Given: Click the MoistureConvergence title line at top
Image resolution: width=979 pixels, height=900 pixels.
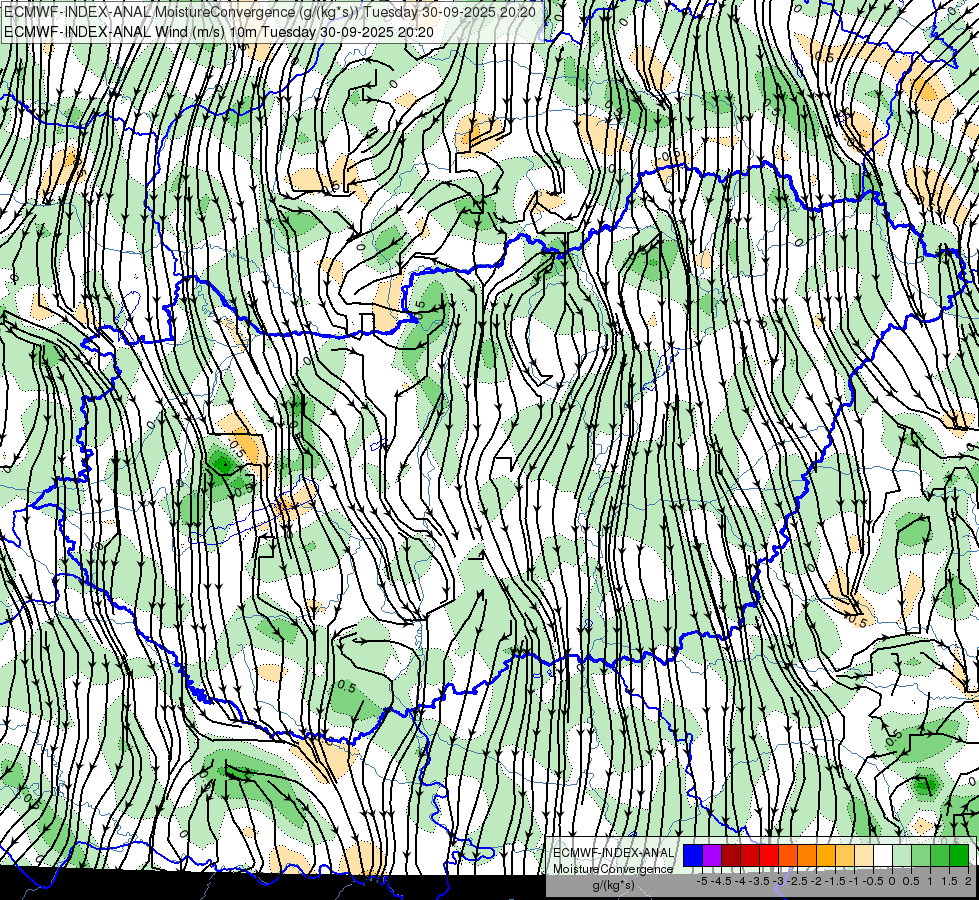Looking at the screenshot, I should (x=270, y=12).
